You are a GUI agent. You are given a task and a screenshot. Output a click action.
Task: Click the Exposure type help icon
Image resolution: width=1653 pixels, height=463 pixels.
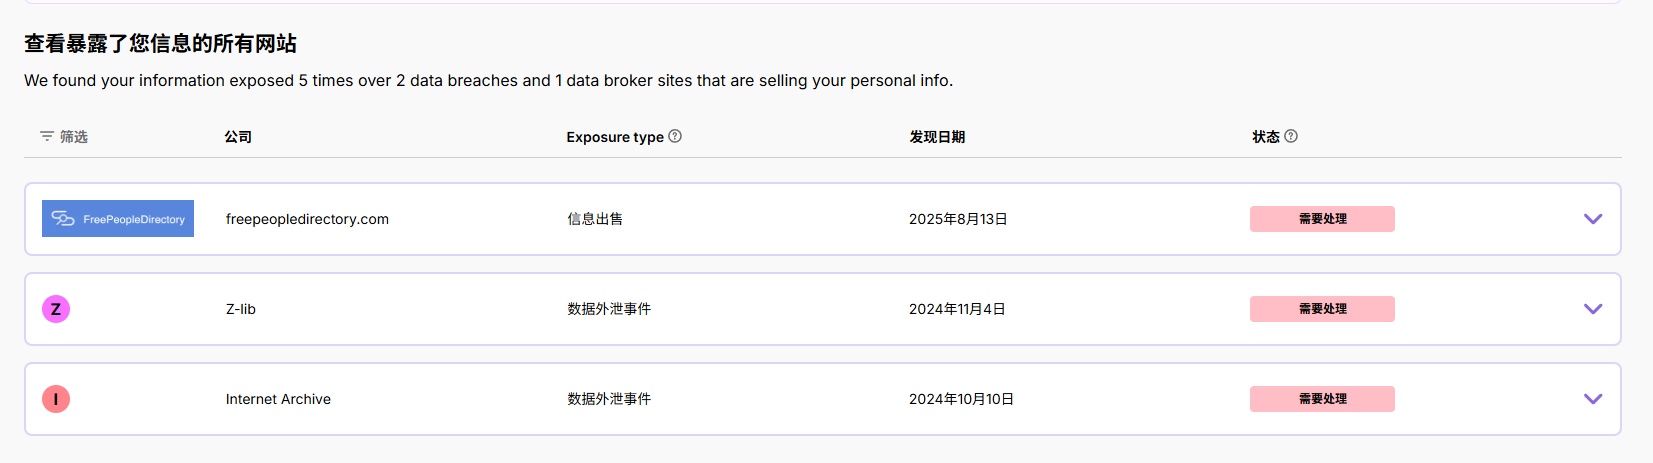(675, 136)
